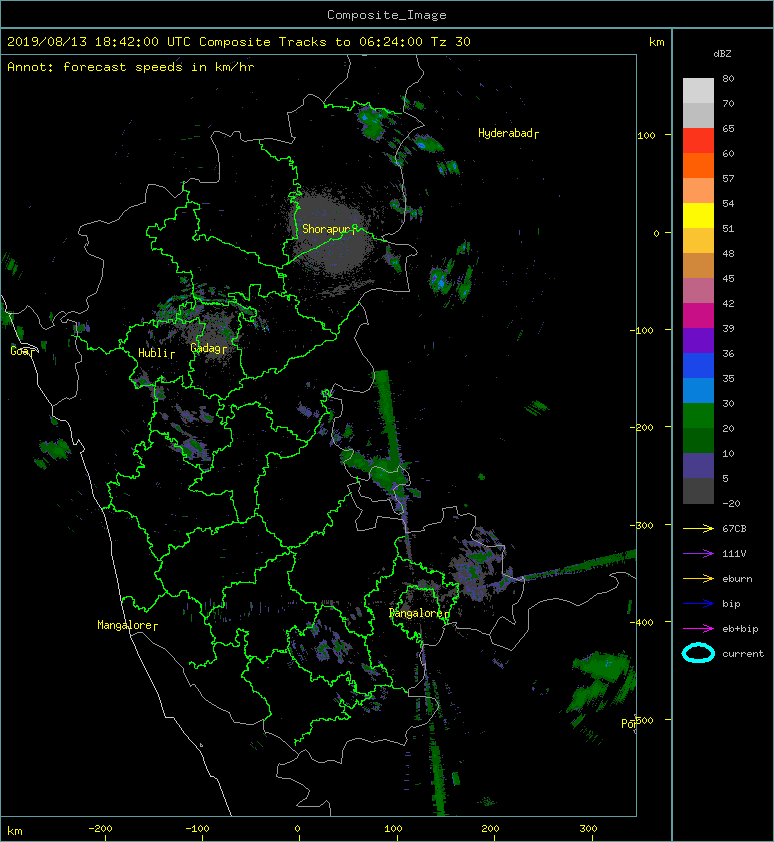Click the 2019/08/13 18:42:00 UTC timestamp
The image size is (774, 842).
point(98,42)
